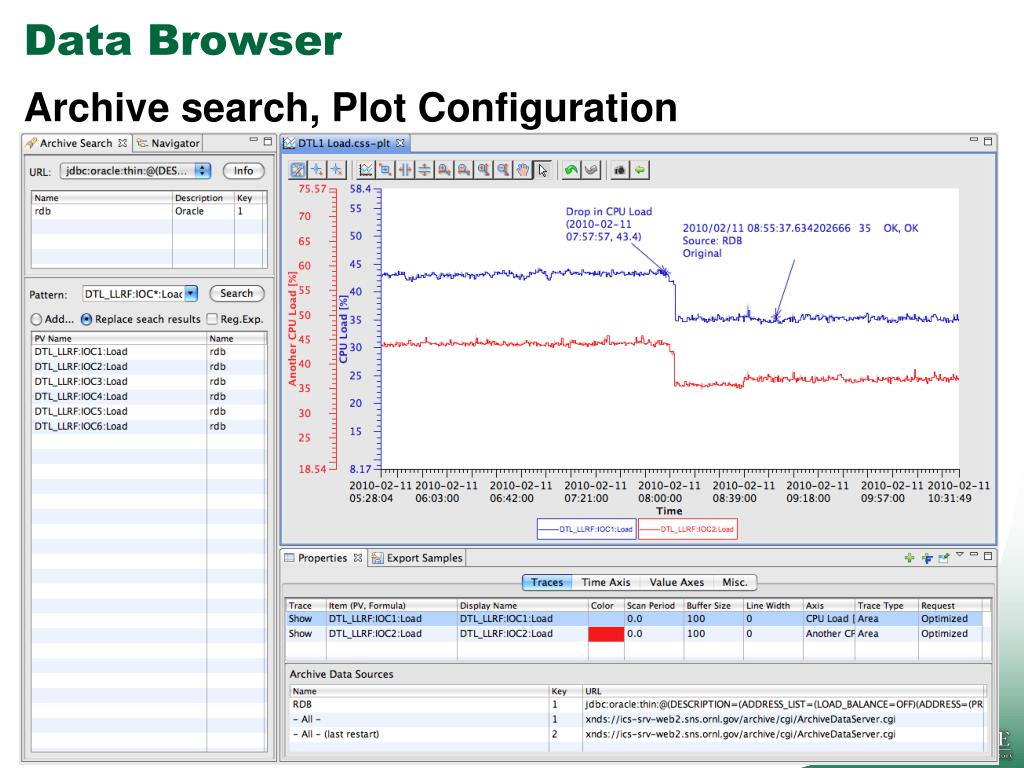Select the rubberband zoom tool
1024x768 pixels.
pyautogui.click(x=385, y=170)
